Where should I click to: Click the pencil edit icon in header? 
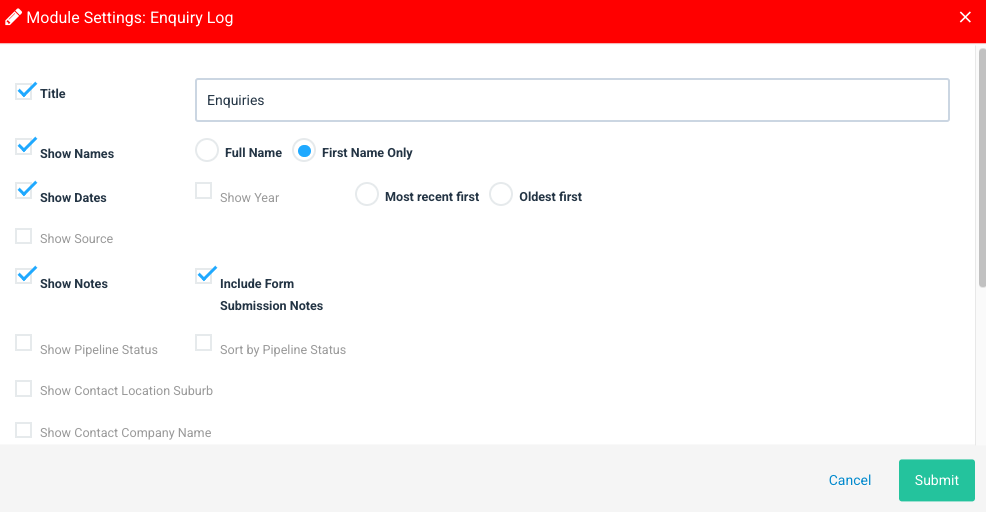pyautogui.click(x=13, y=18)
